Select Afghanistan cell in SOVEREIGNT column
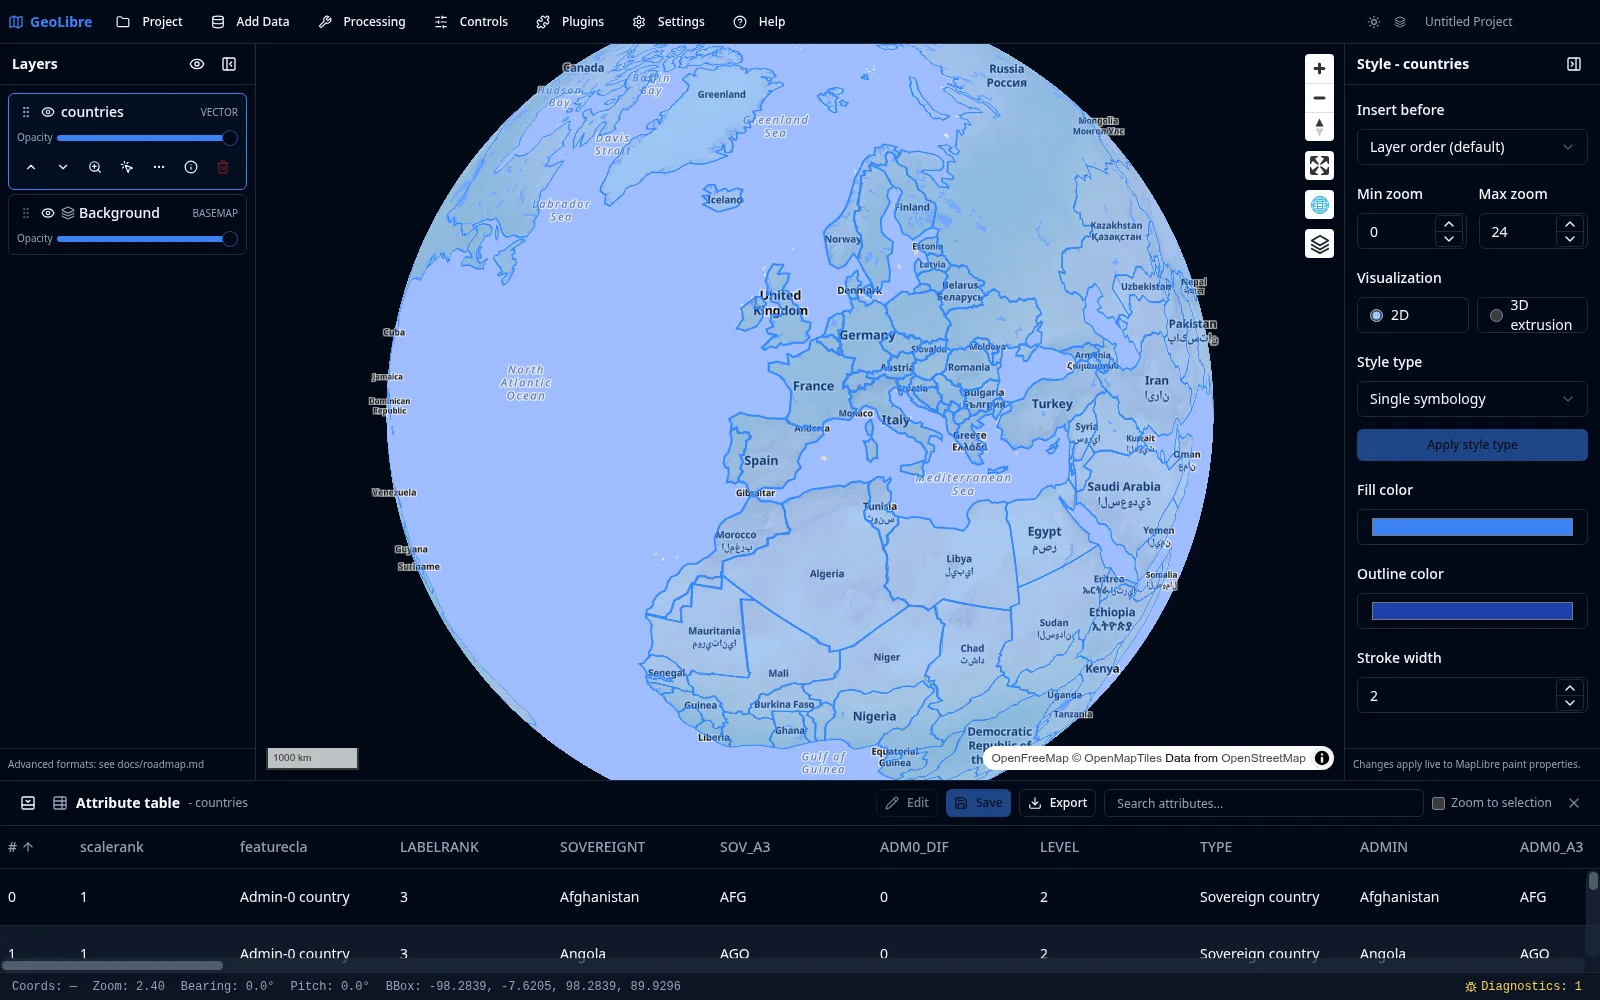Viewport: 1600px width, 1000px height. 599,897
